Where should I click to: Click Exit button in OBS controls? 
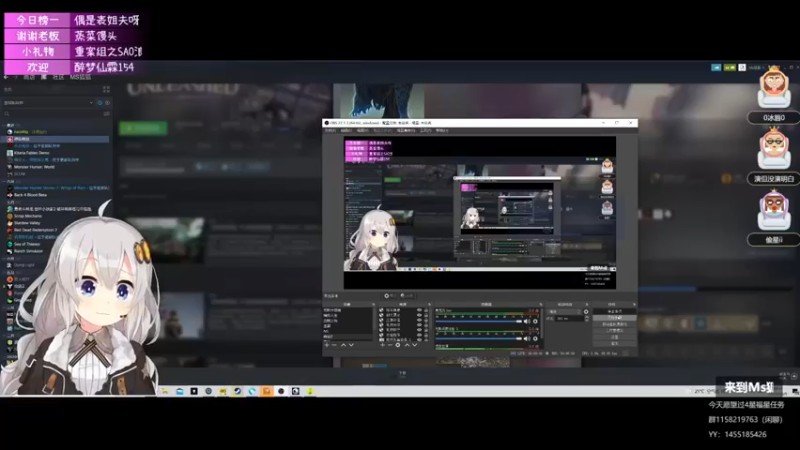tap(615, 343)
